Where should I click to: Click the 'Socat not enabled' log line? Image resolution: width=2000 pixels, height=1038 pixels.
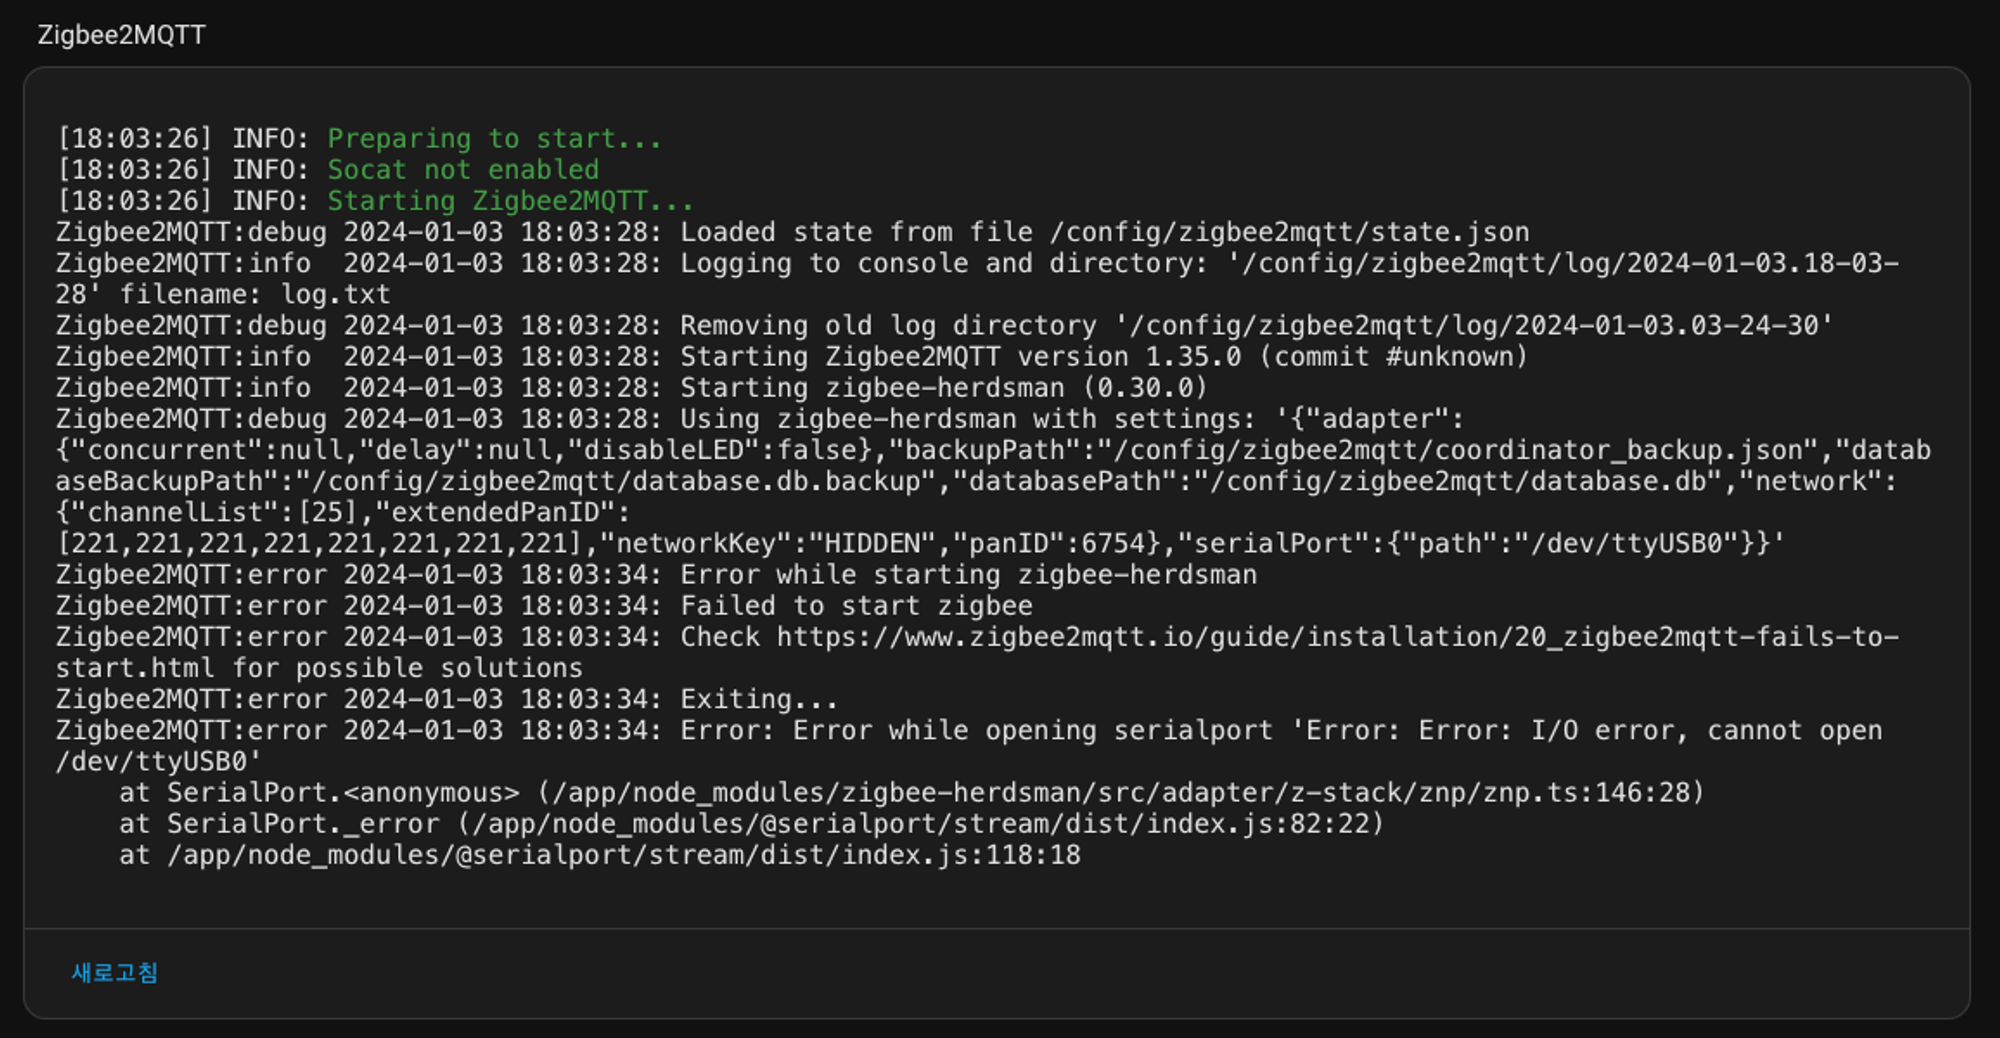pos(328,169)
